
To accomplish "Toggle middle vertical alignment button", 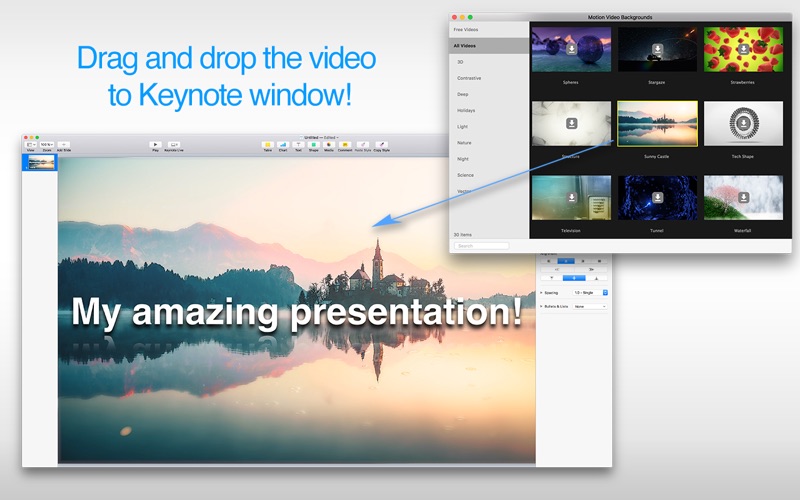I will (574, 278).
